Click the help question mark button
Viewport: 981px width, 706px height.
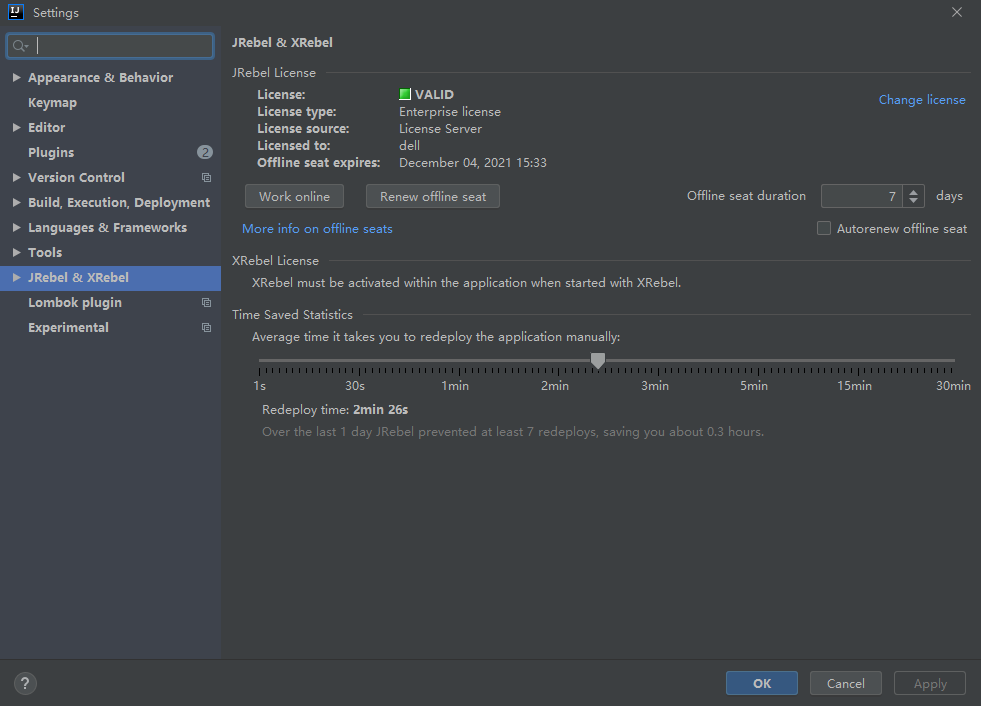25,683
